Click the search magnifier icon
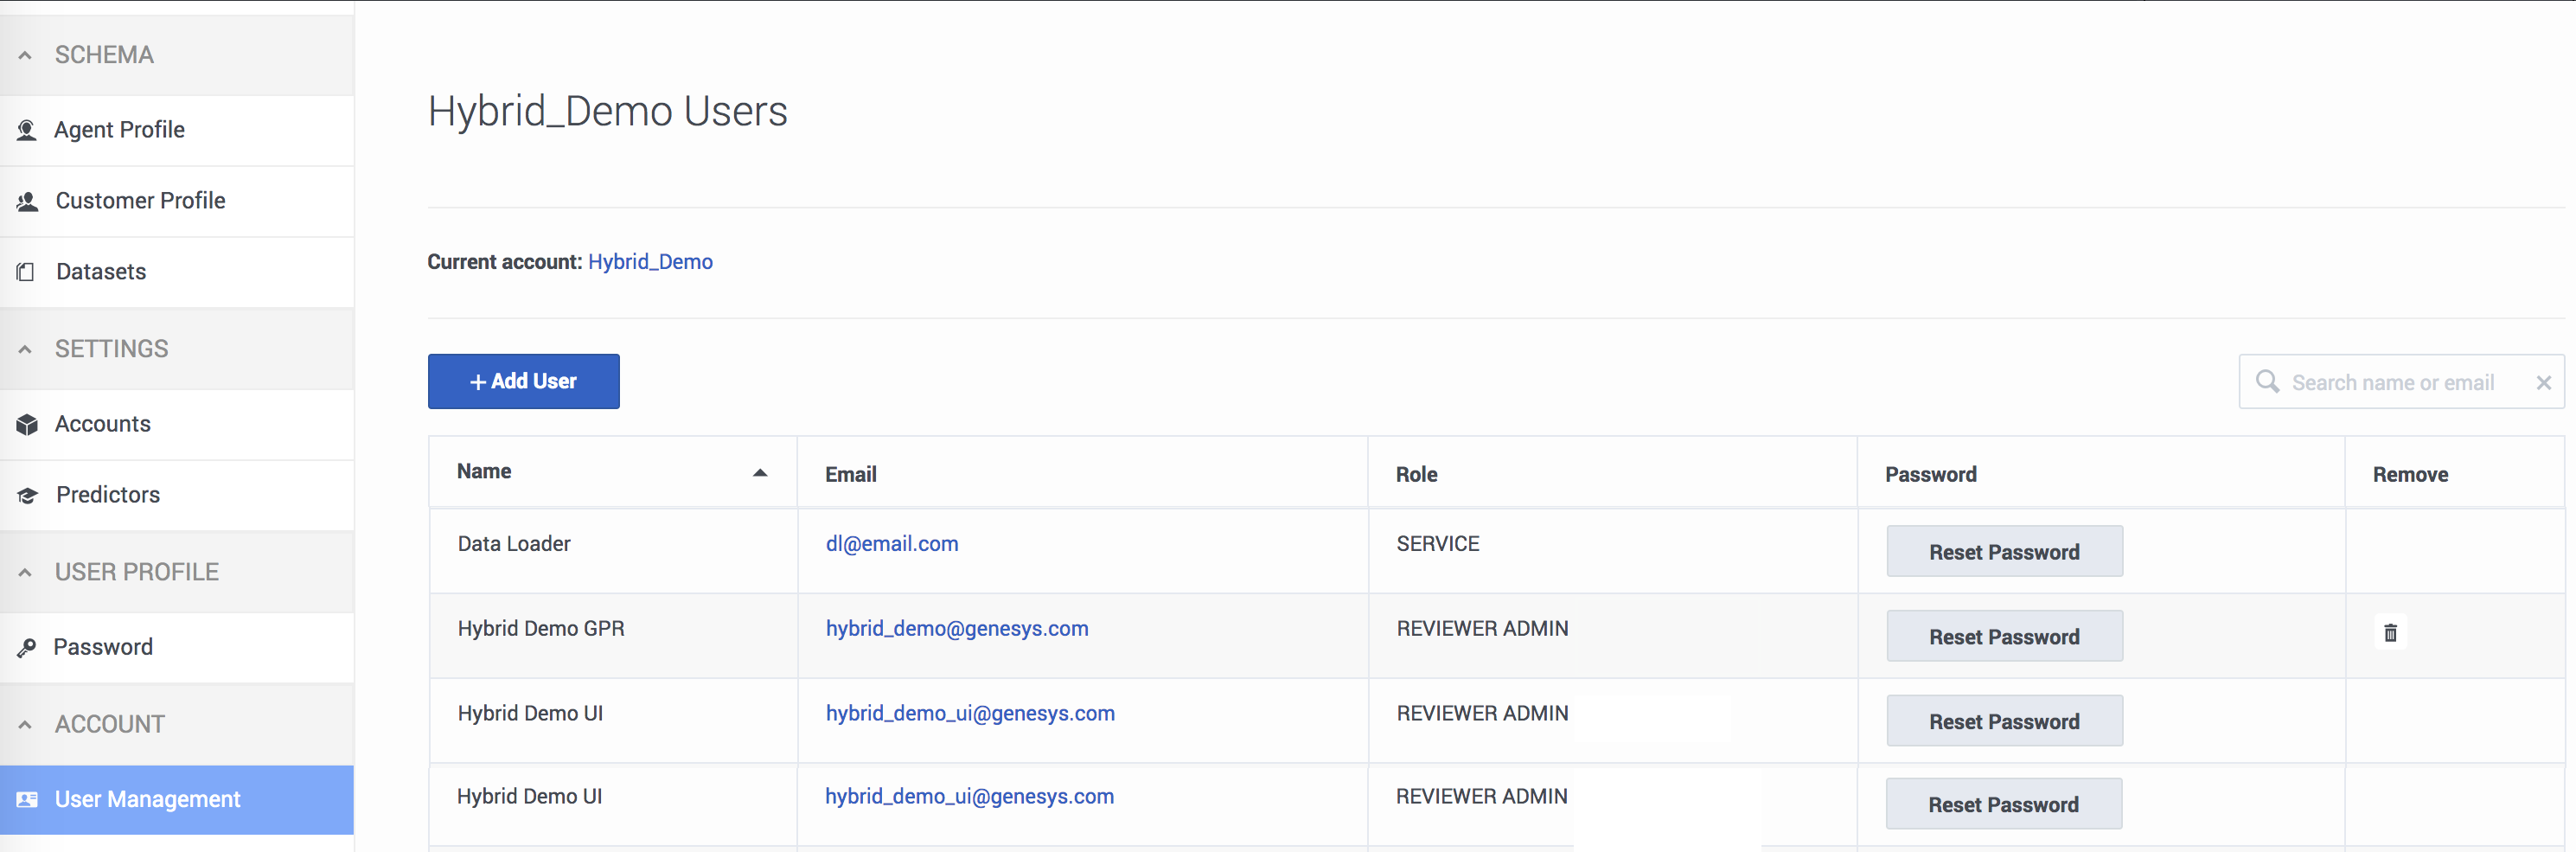Image resolution: width=2576 pixels, height=852 pixels. 2267,382
